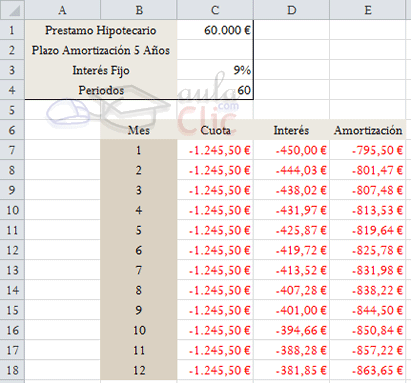
Task: Click the '60.000 €' loan amount cell
Action: (215, 30)
